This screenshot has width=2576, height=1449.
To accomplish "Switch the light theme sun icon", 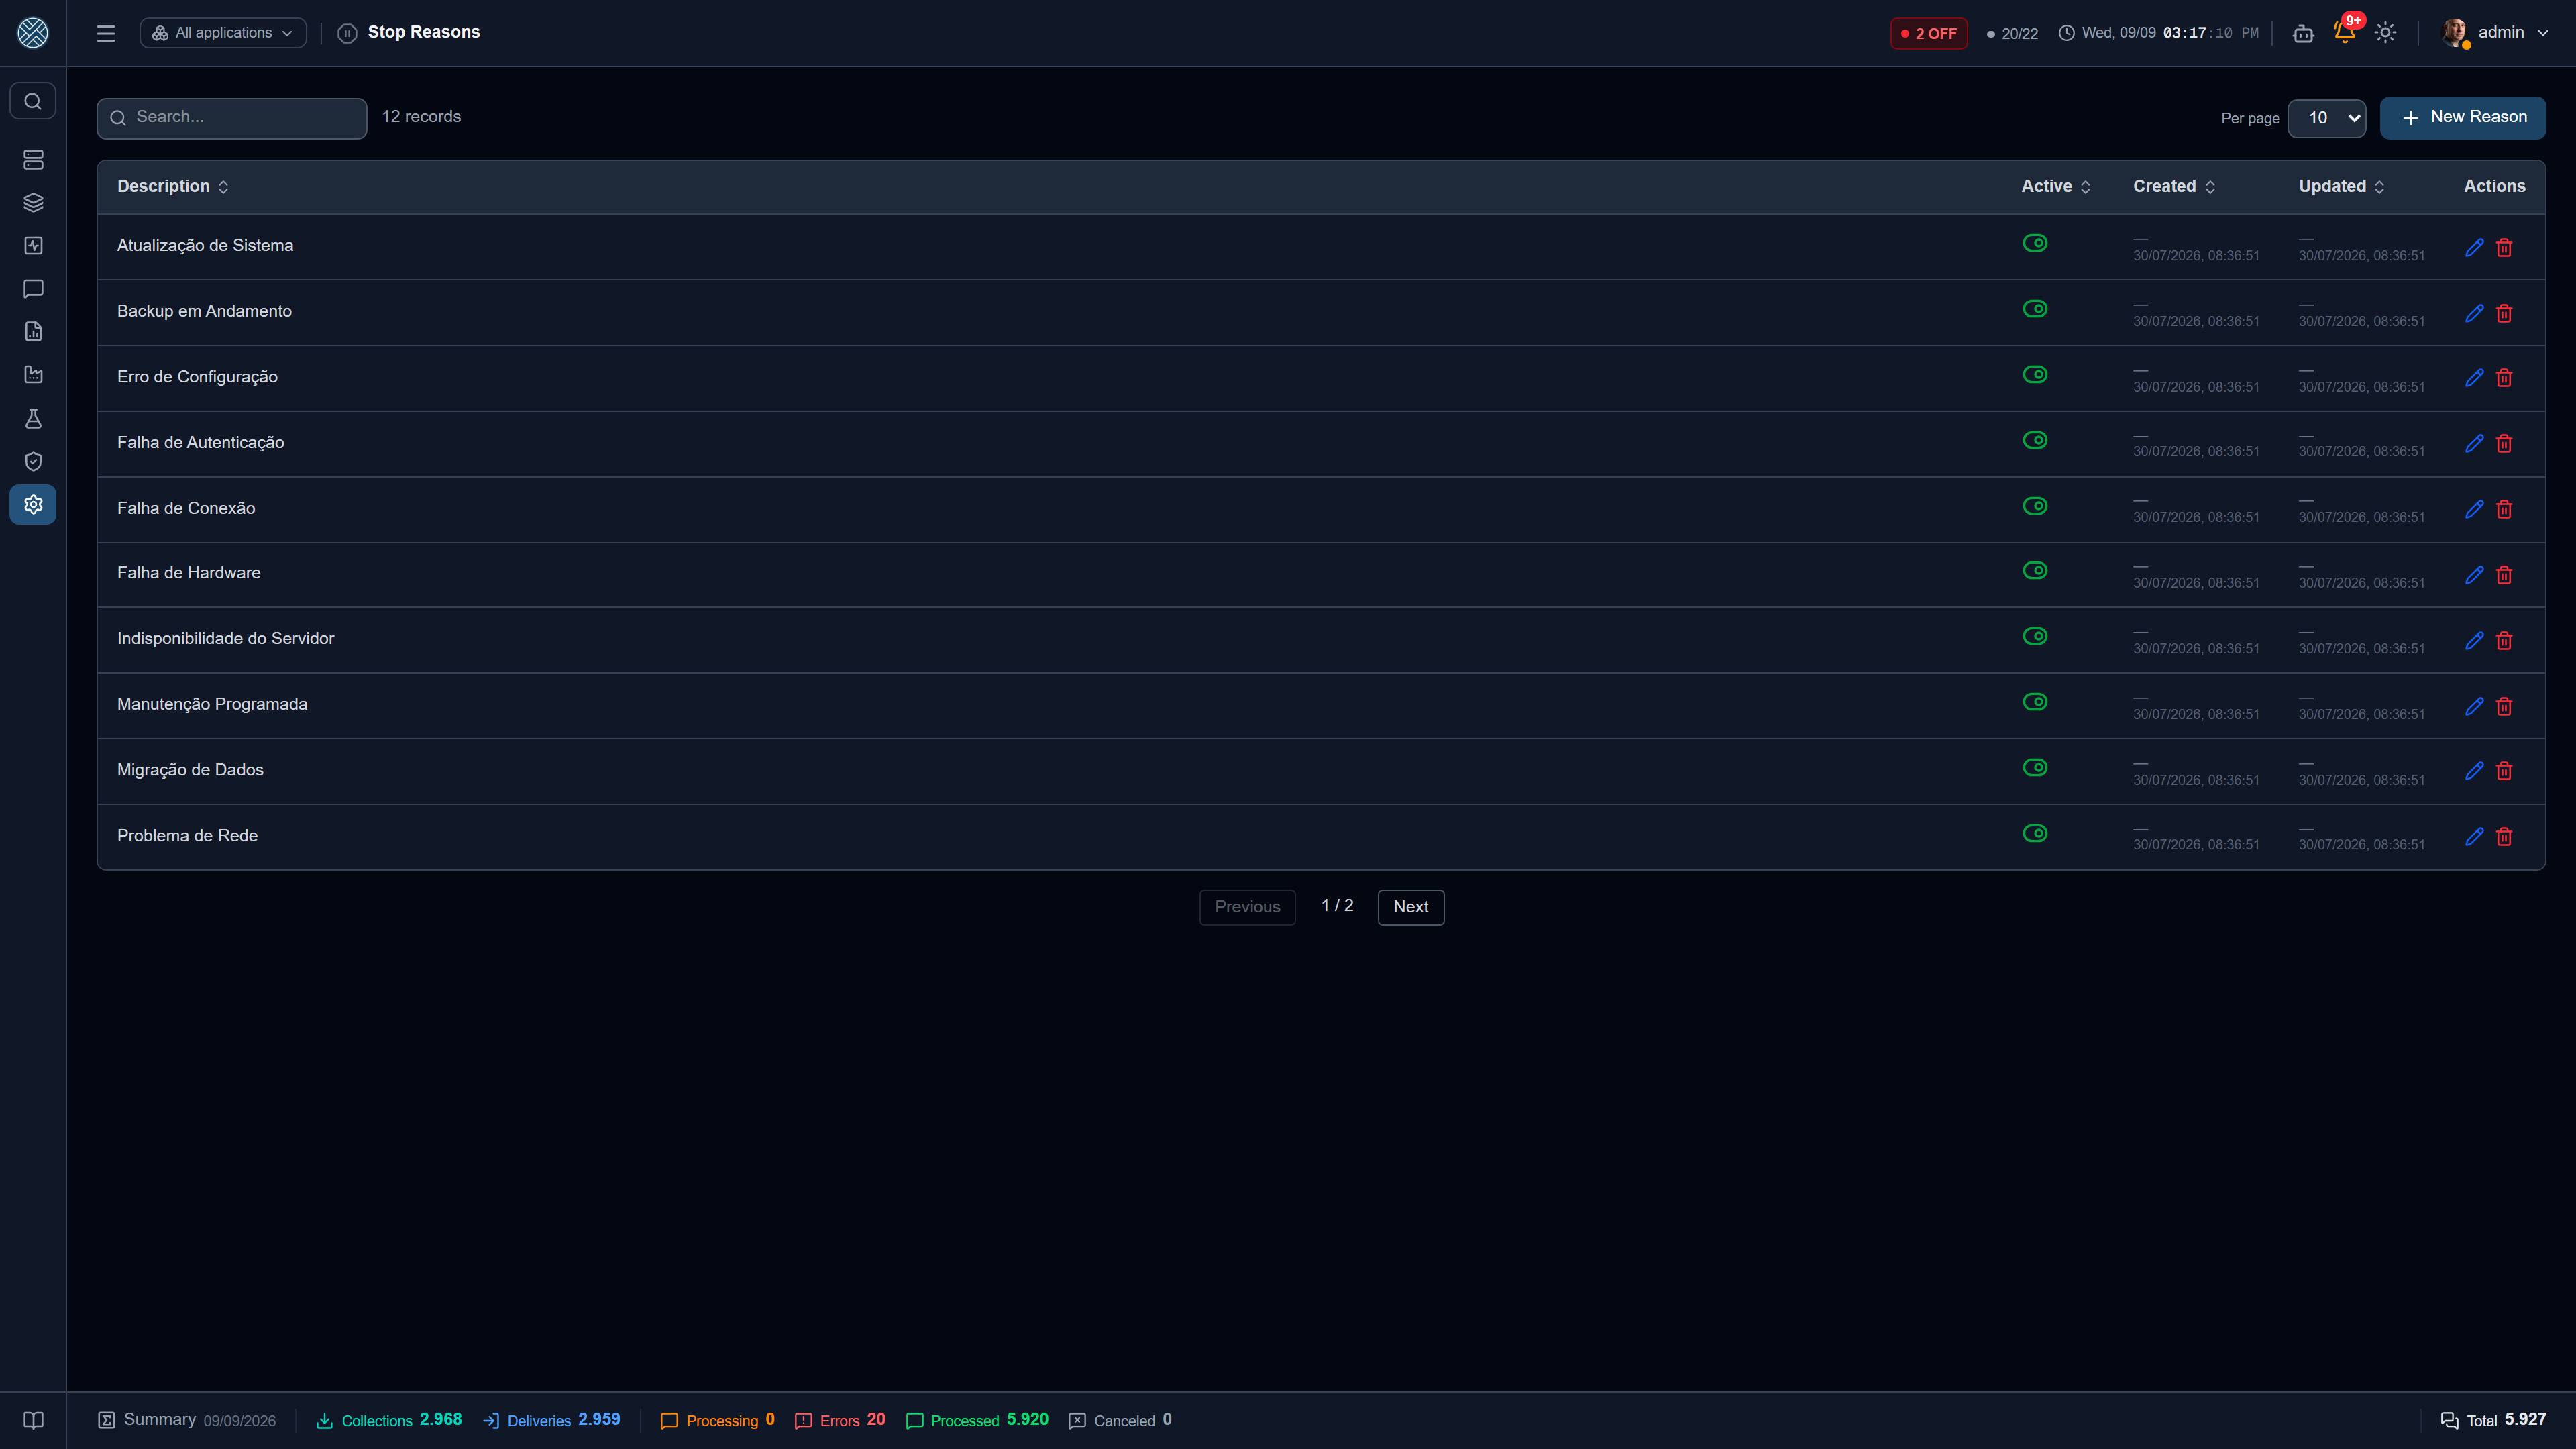I will click(x=2385, y=33).
